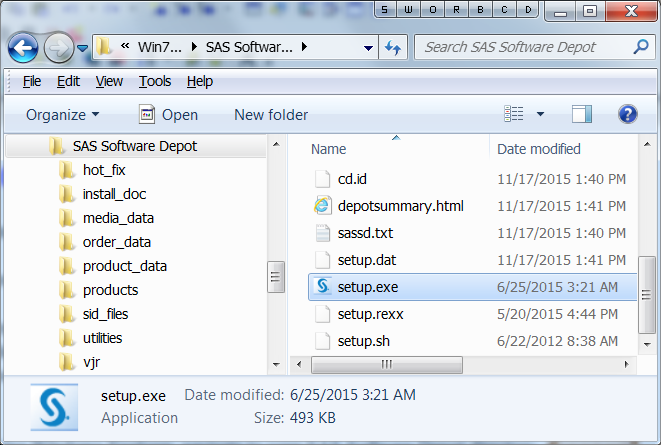
Task: Open the File menu
Action: 31,81
